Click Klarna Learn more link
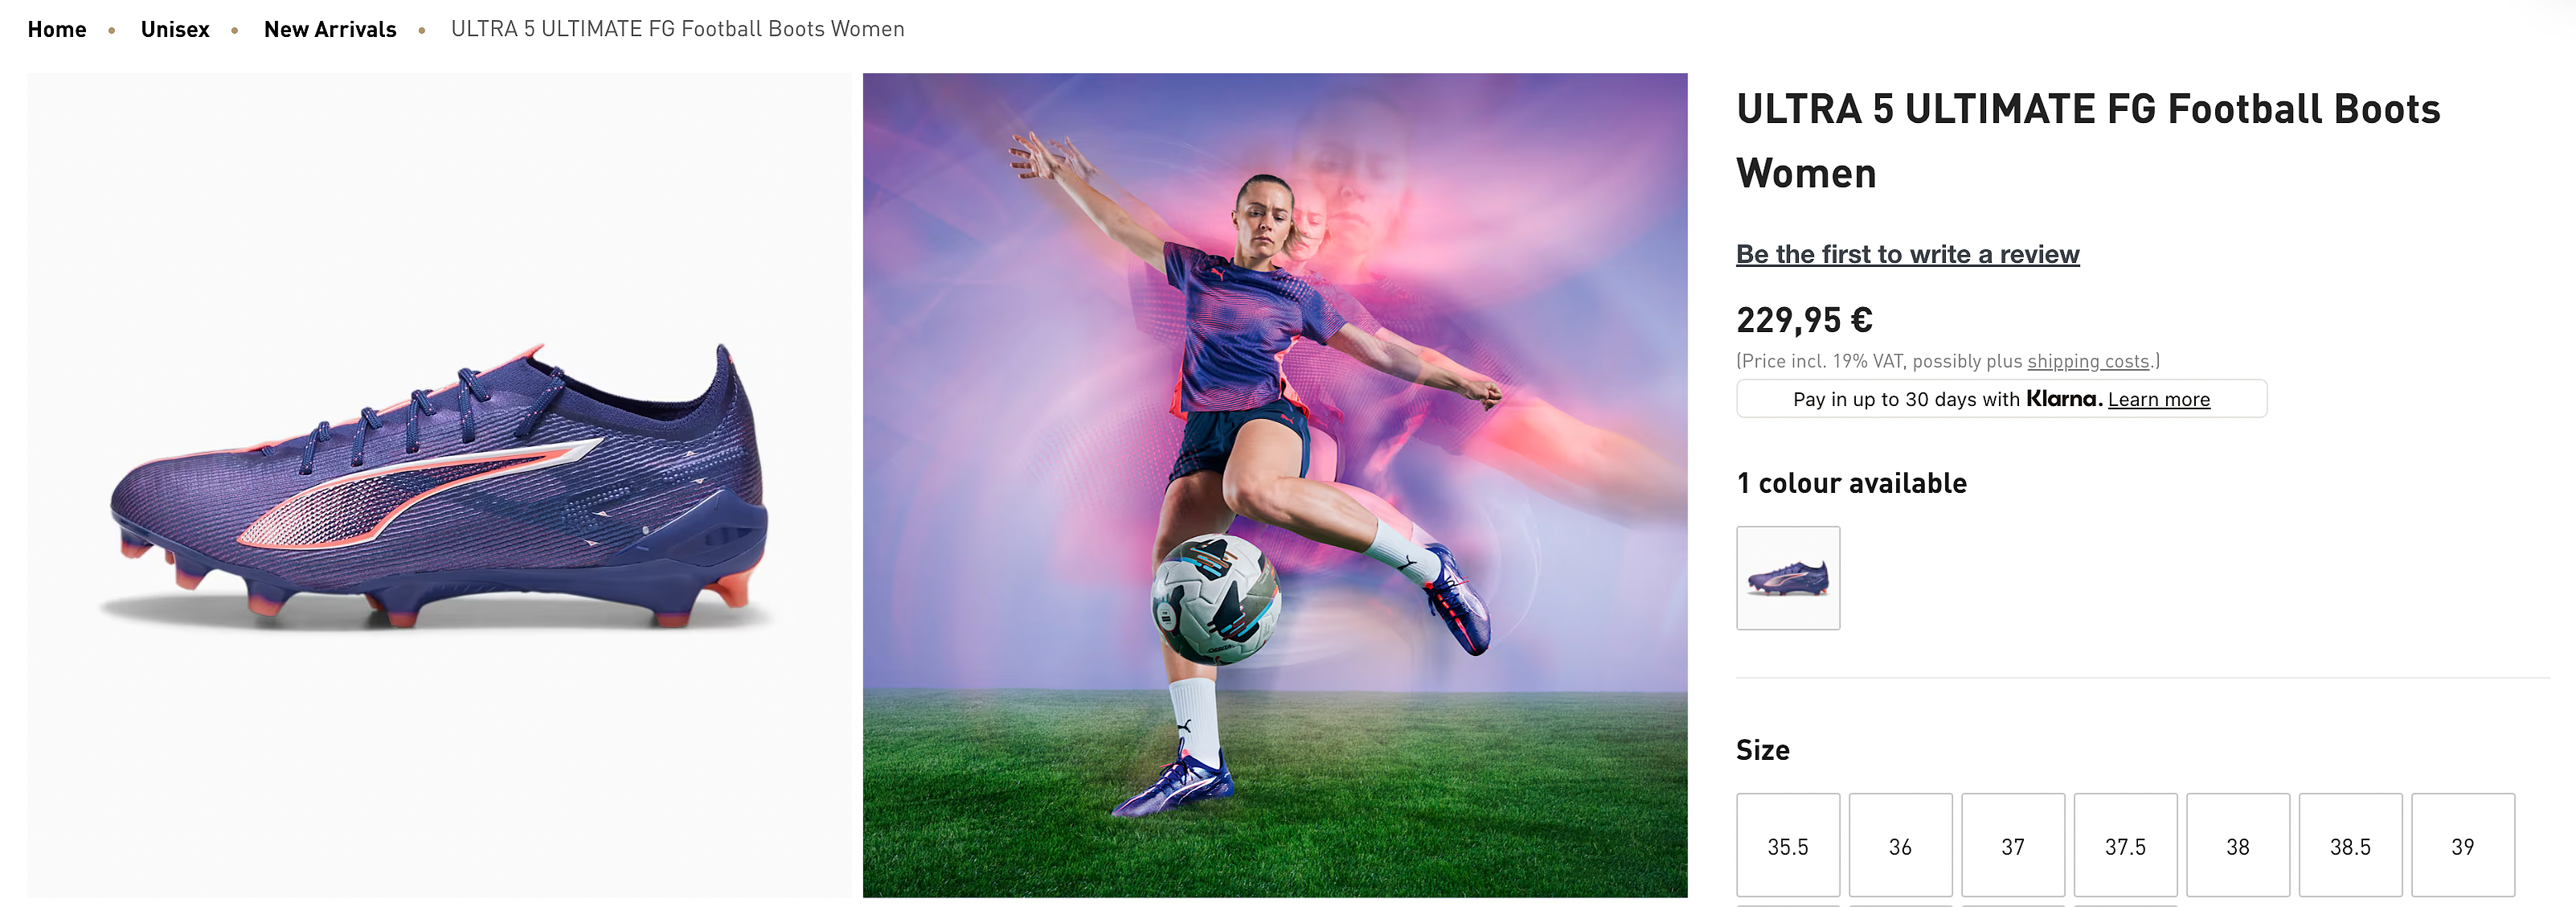 point(2159,399)
